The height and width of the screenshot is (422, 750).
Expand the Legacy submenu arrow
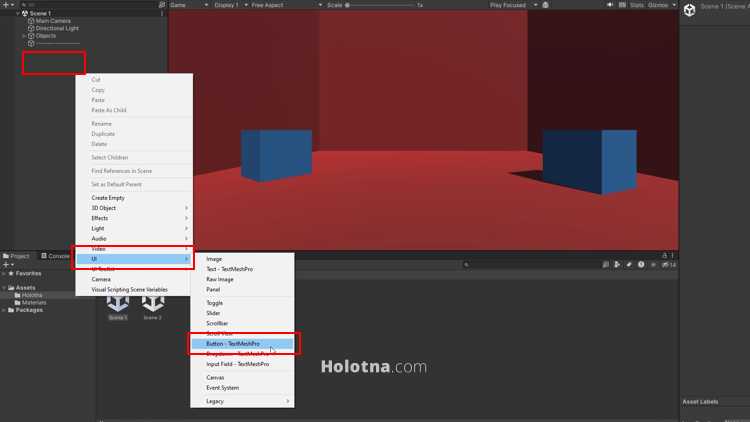(x=287, y=401)
